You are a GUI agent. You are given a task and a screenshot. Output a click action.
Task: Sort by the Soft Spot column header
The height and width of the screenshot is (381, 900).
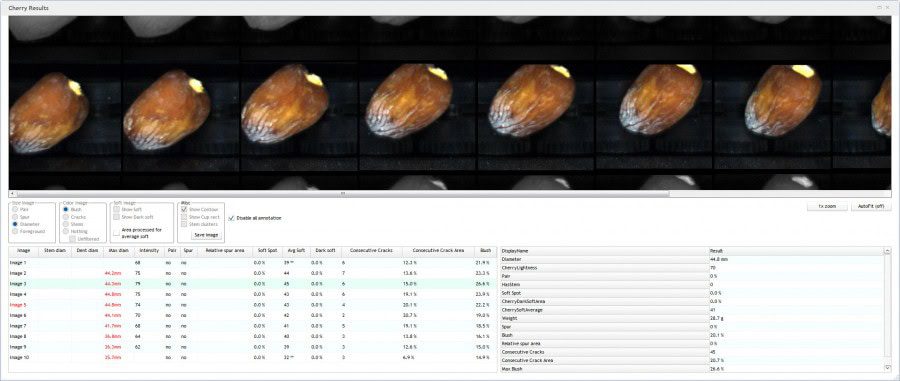(267, 251)
